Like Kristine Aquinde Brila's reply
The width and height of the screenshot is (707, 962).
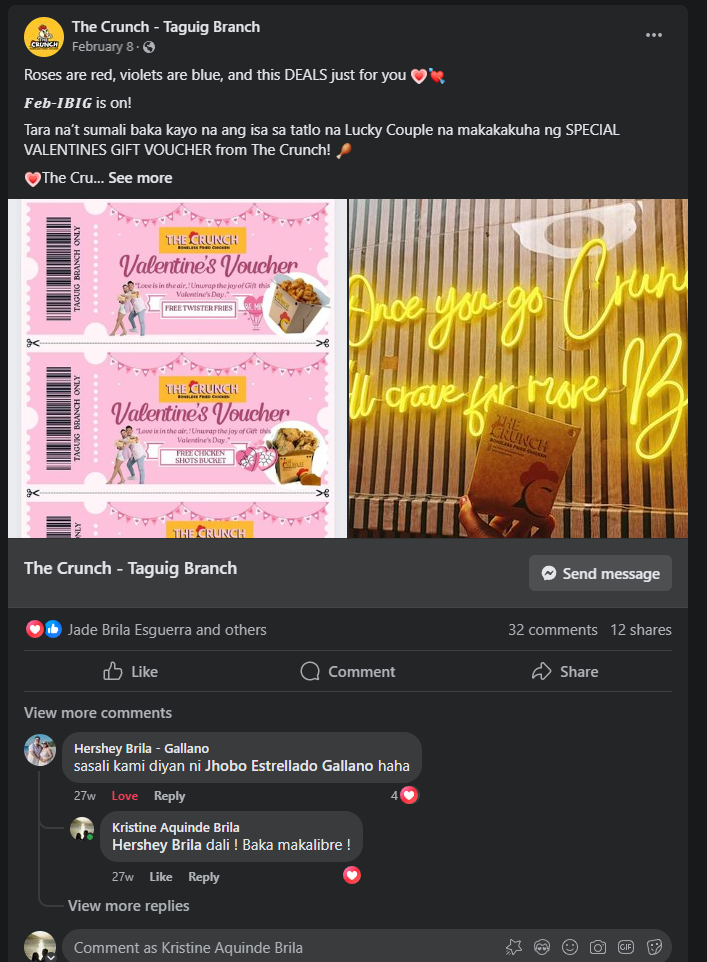[x=161, y=877]
